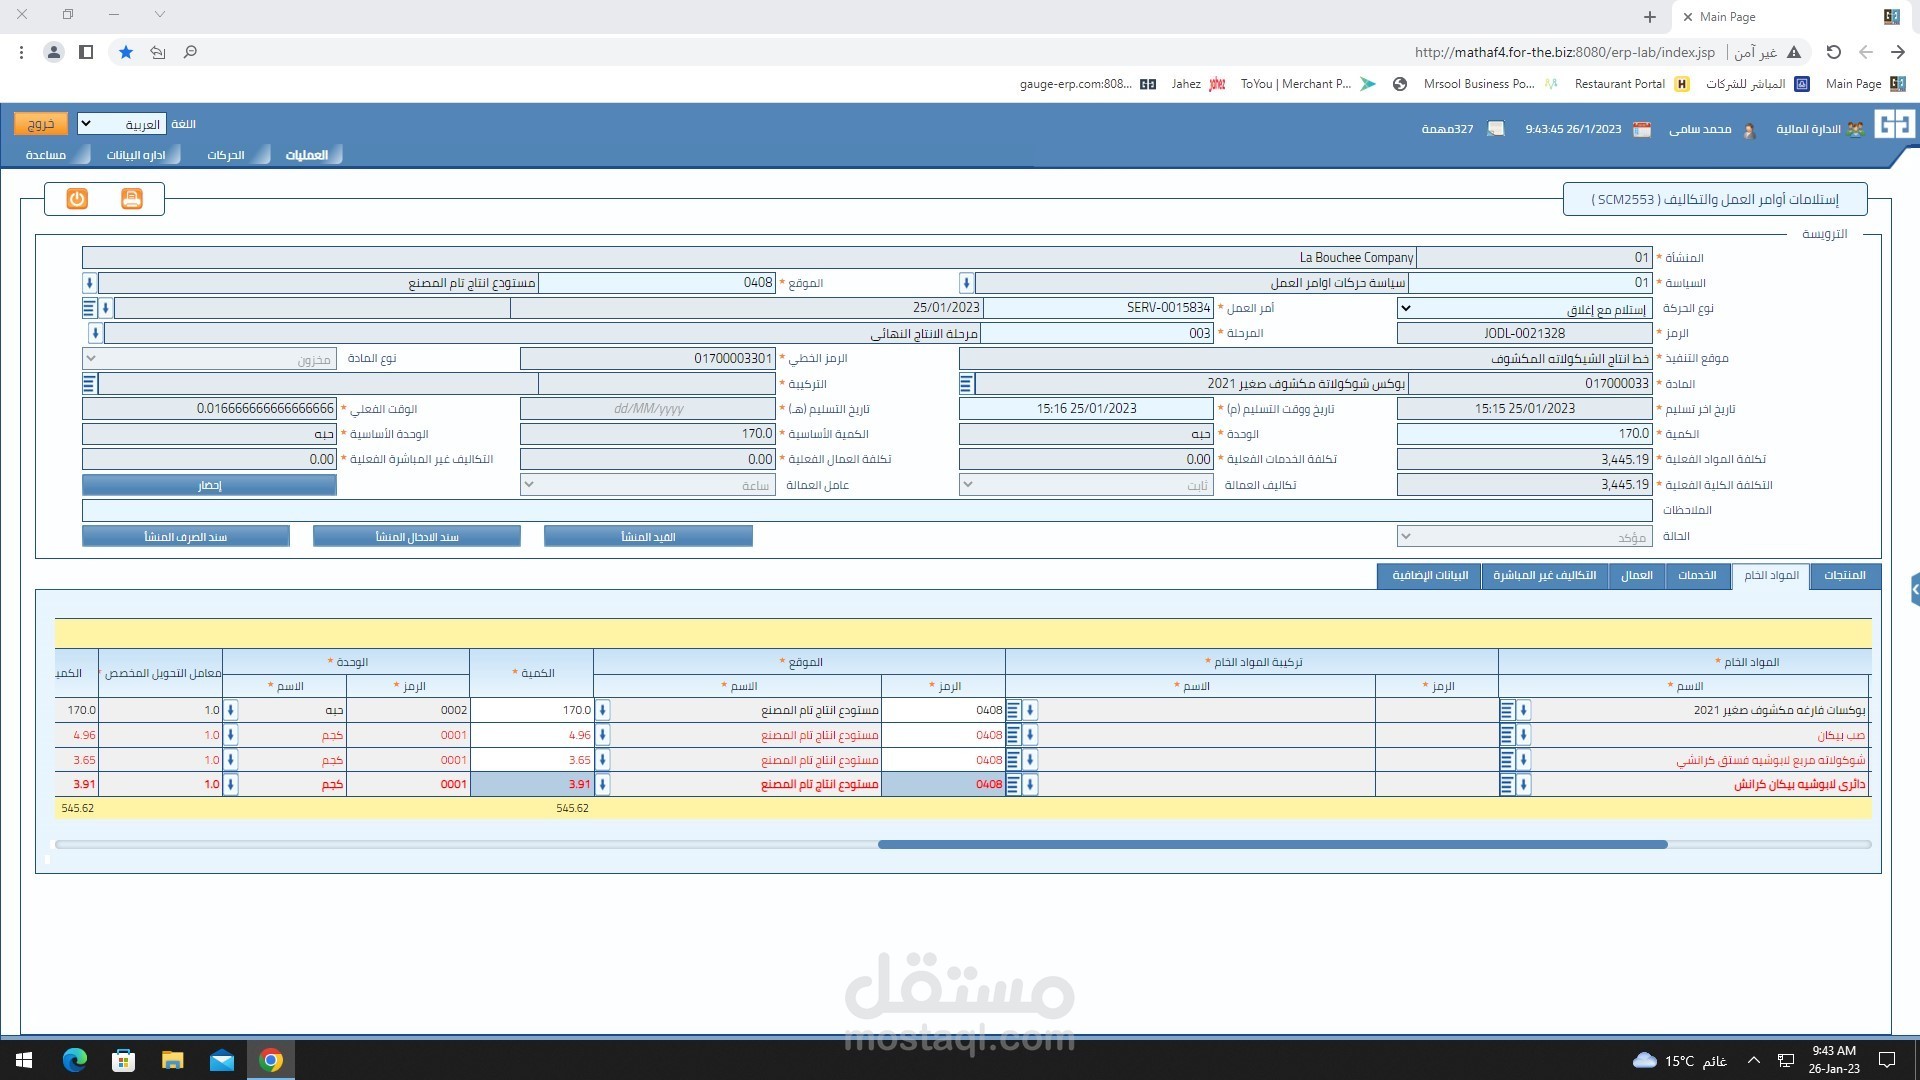Image resolution: width=1920 pixels, height=1080 pixels.
Task: Expand the collapsed side panel arrow at the window edge
Action: (1914, 590)
